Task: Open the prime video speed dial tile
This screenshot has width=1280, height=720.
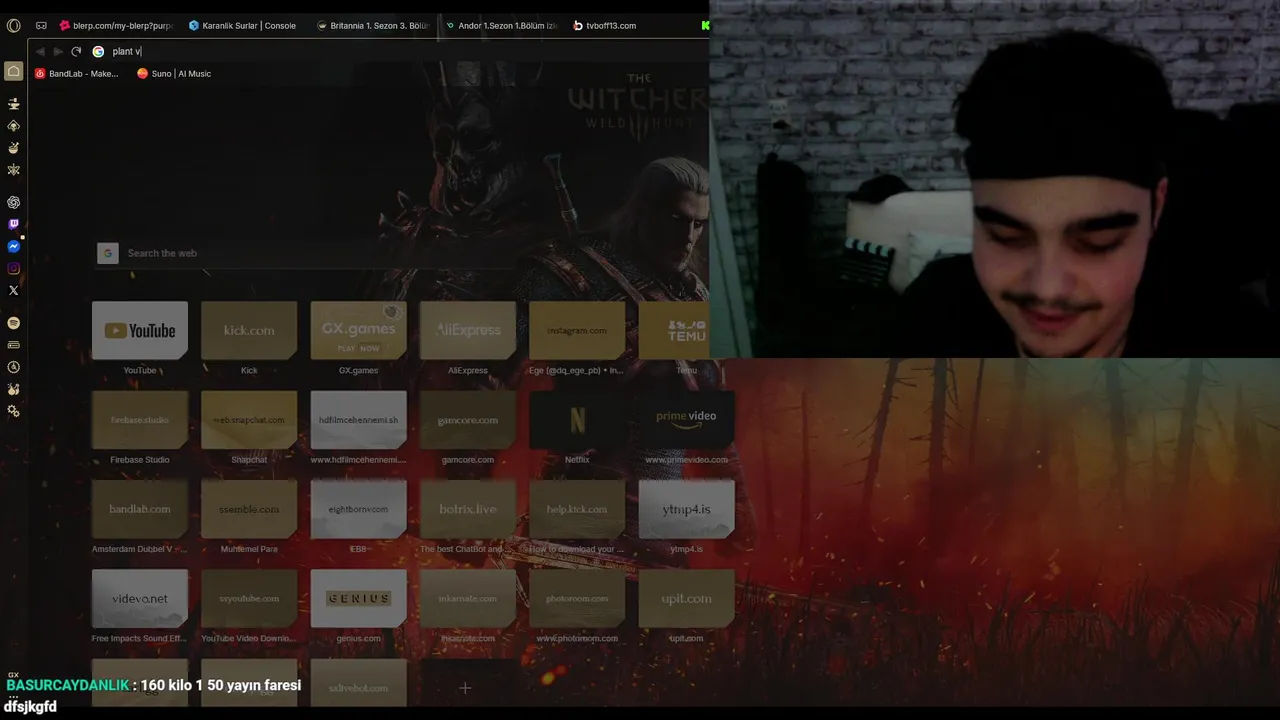Action: click(x=686, y=420)
